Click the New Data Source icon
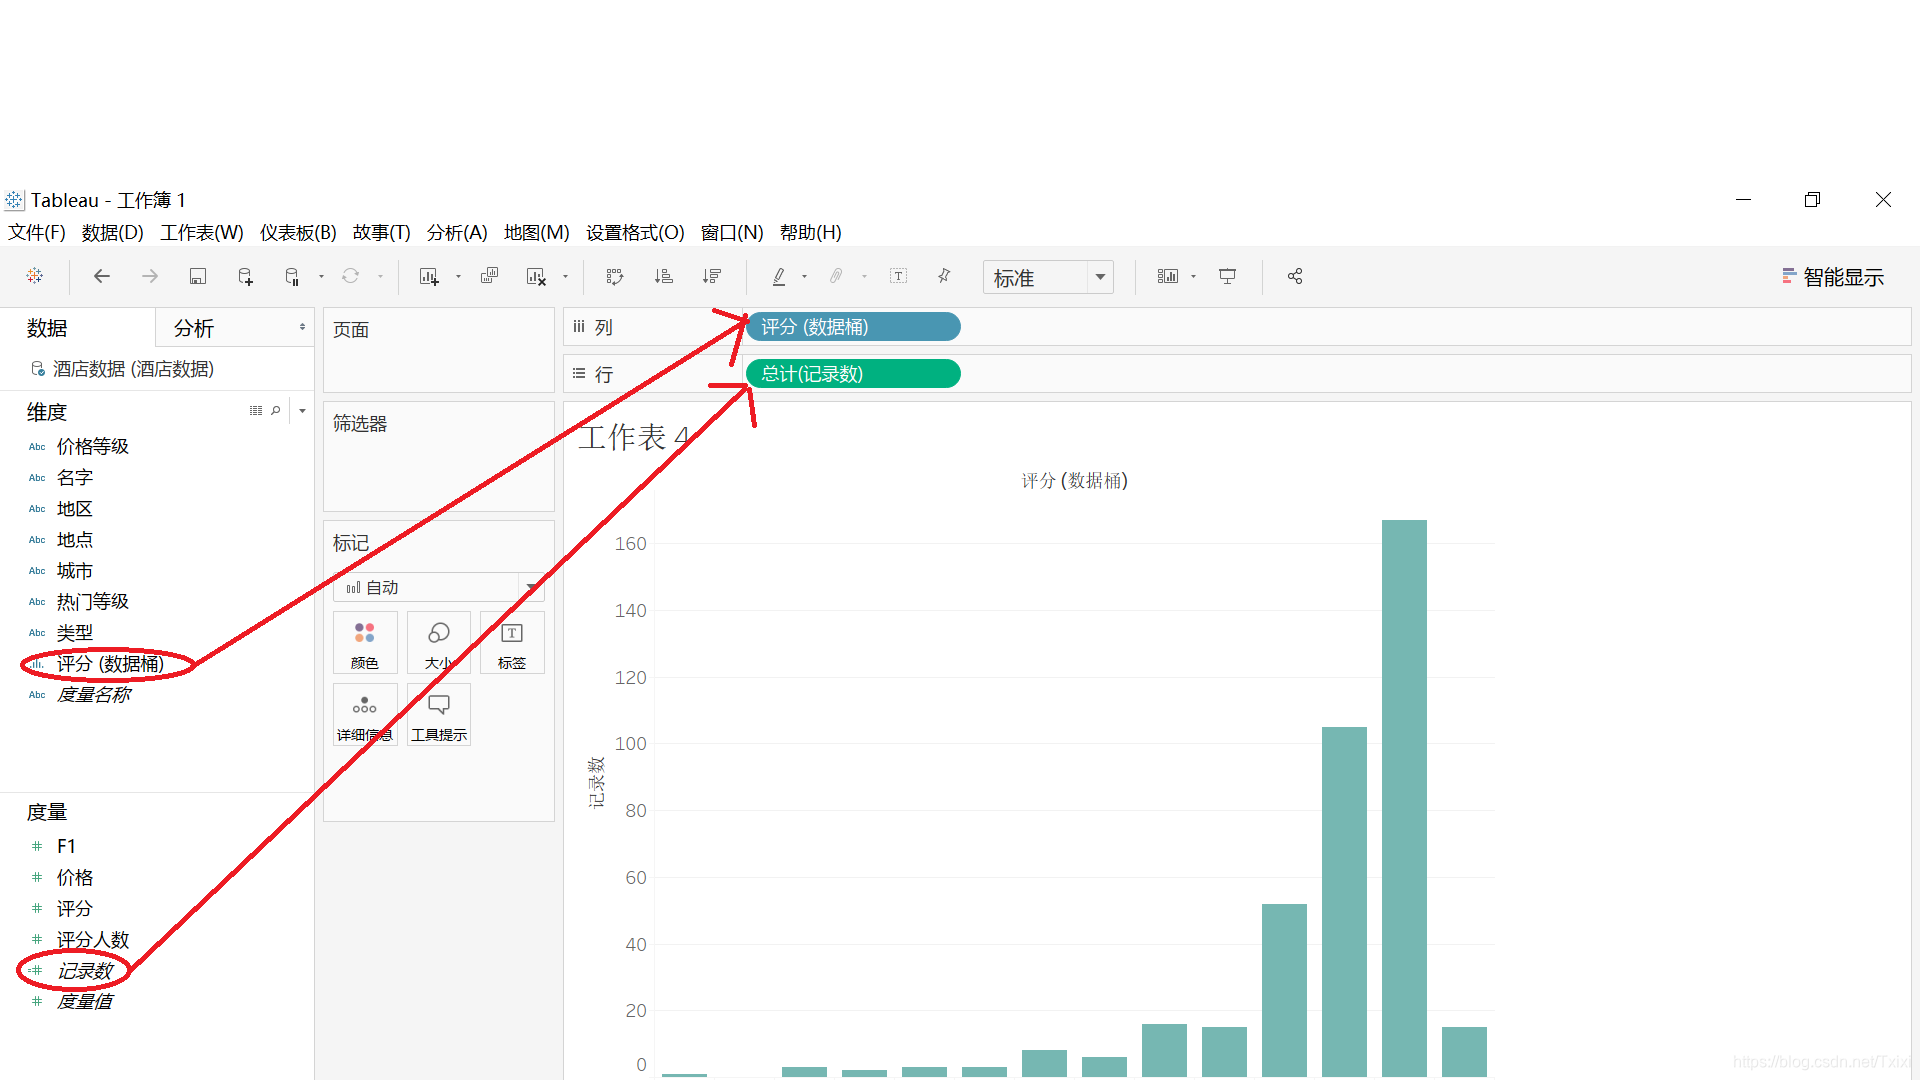Image resolution: width=1920 pixels, height=1080 pixels. pyautogui.click(x=245, y=276)
